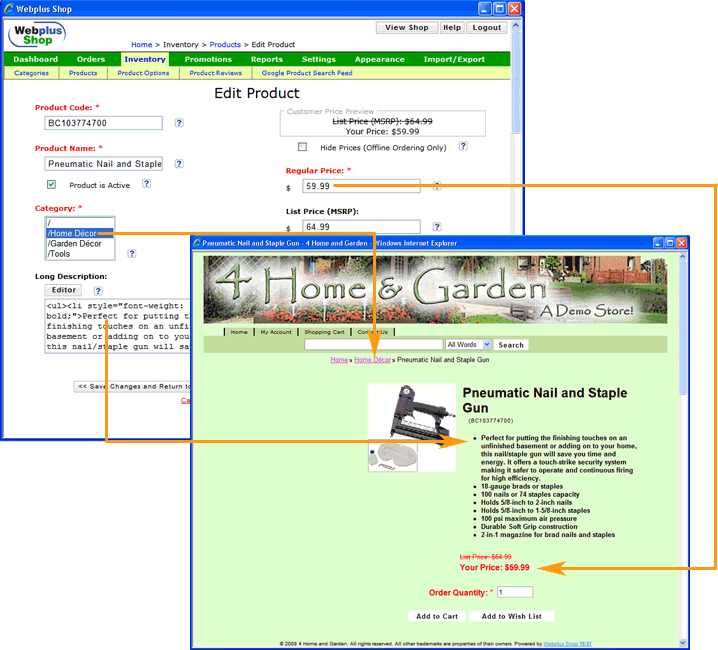Viewport: 718px width, 650px height.
Task: Click Order Quantity input field
Action: click(515, 592)
